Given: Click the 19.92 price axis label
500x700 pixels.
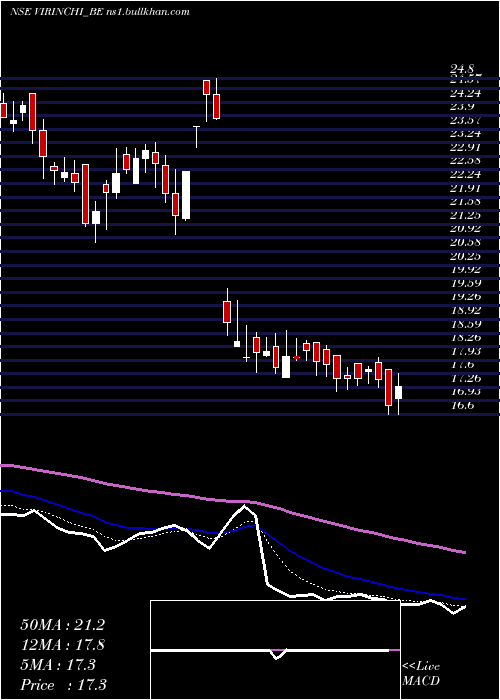Looking at the screenshot, I should tap(465, 270).
